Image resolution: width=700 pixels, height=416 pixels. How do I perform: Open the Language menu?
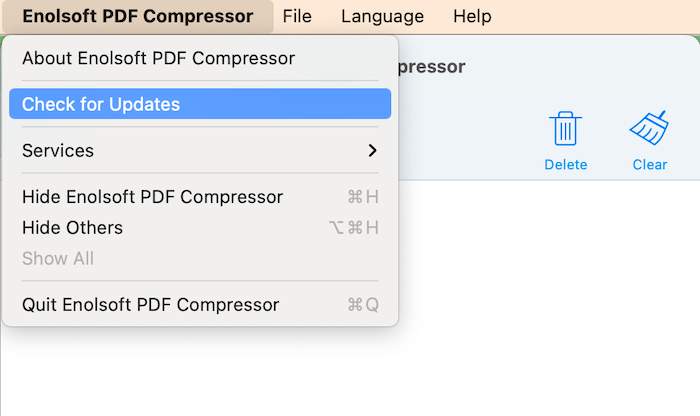(382, 16)
